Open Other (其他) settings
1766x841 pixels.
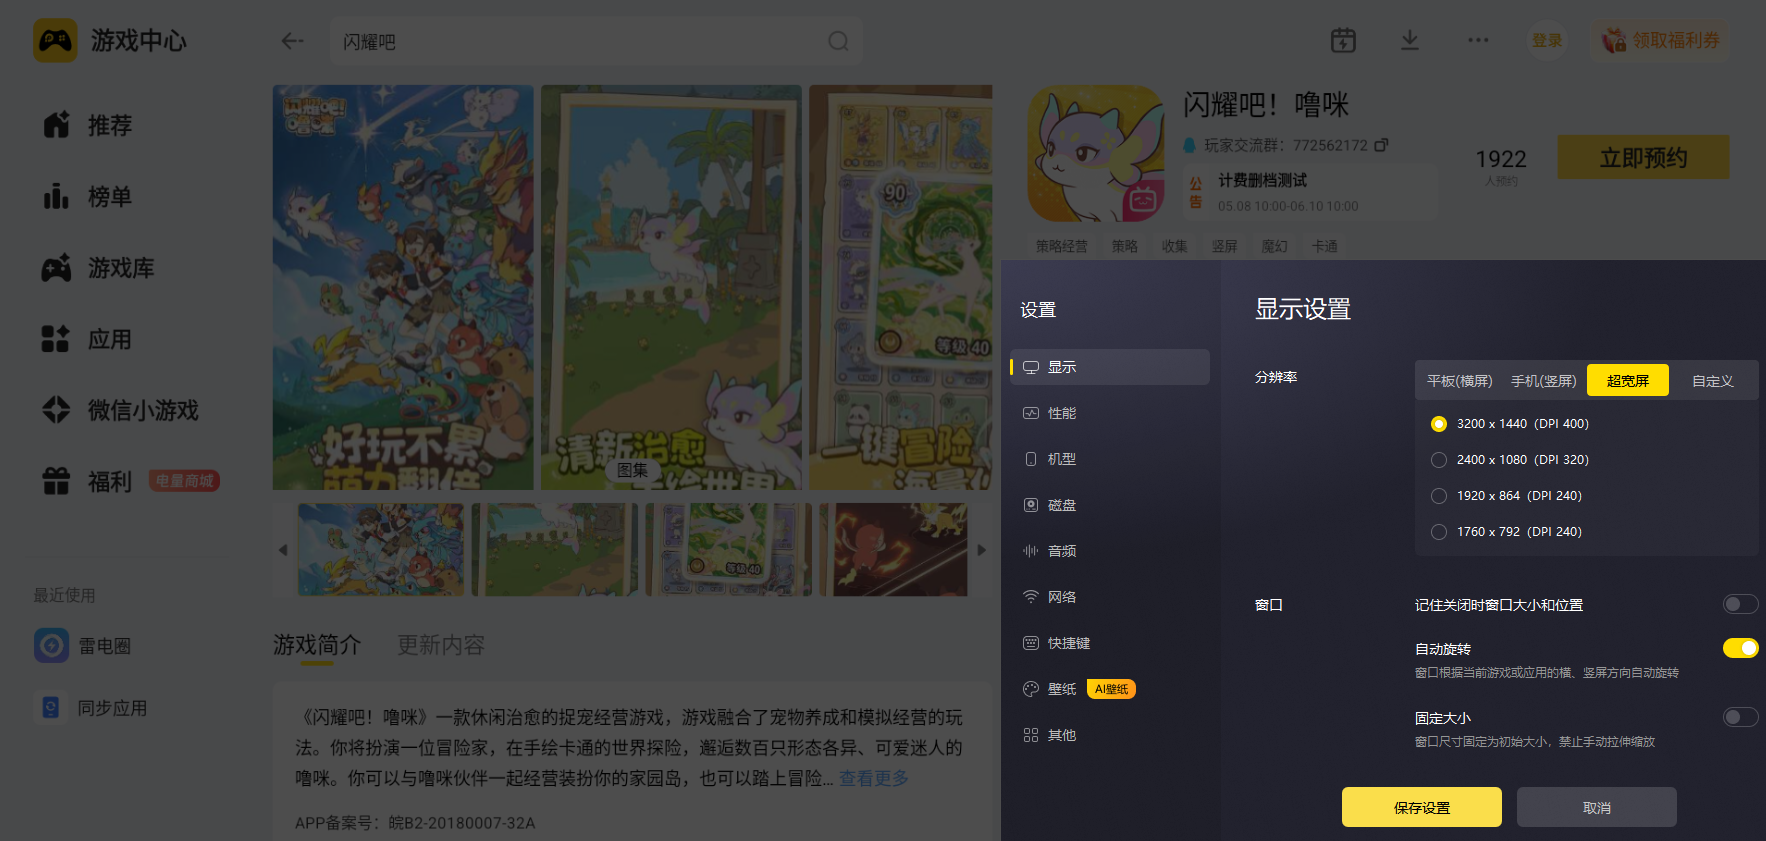click(1110, 735)
